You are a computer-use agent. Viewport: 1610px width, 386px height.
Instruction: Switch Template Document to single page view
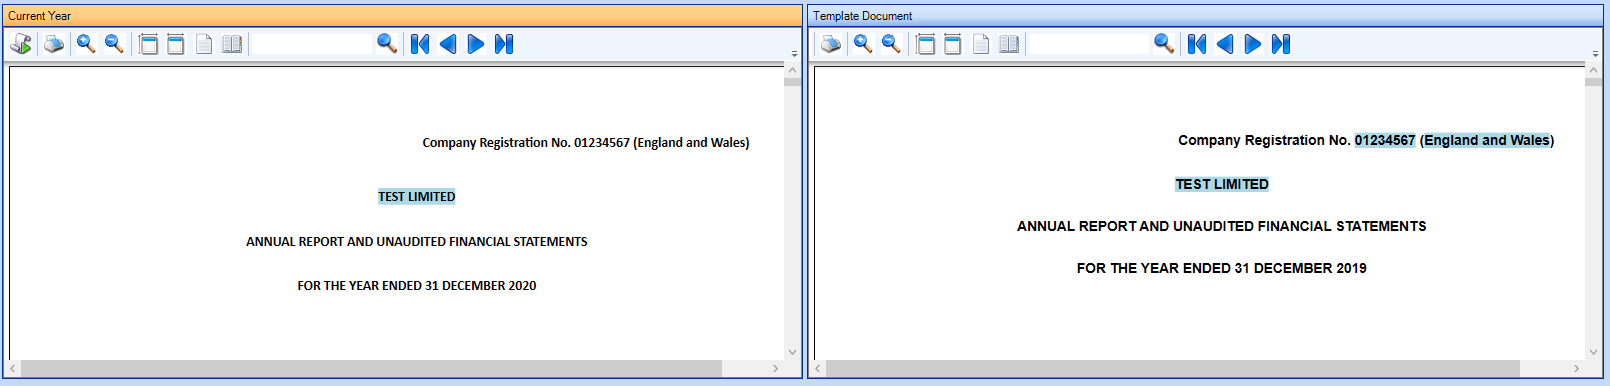981,44
